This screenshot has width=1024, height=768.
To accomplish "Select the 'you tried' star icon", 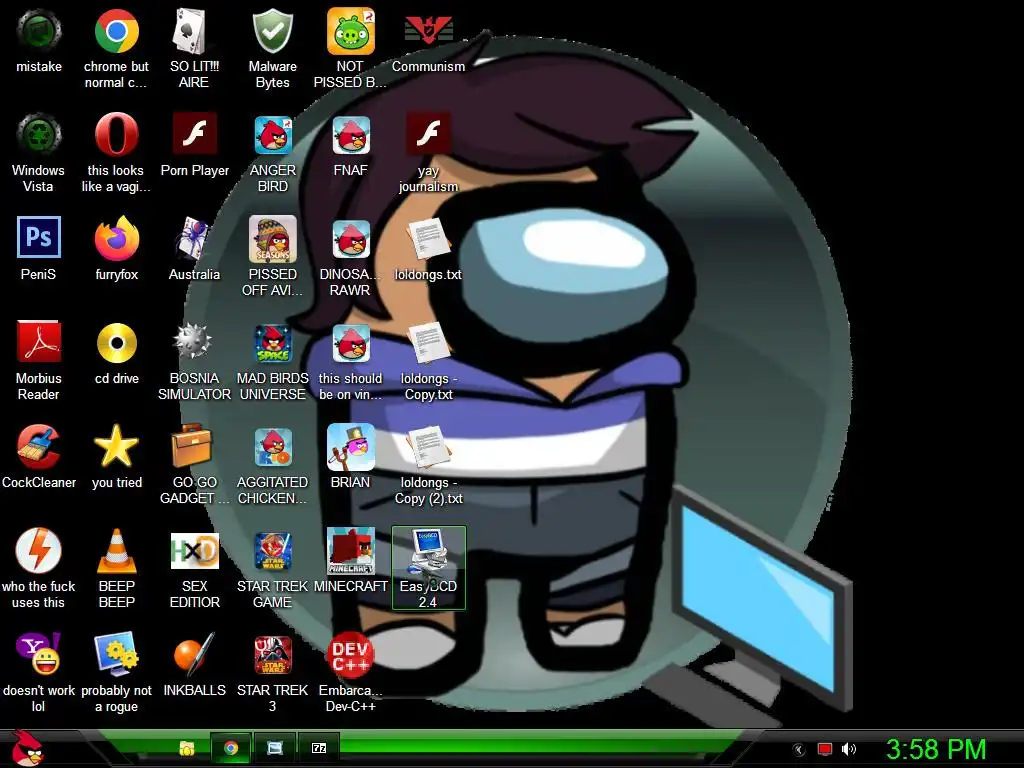I will [116, 447].
